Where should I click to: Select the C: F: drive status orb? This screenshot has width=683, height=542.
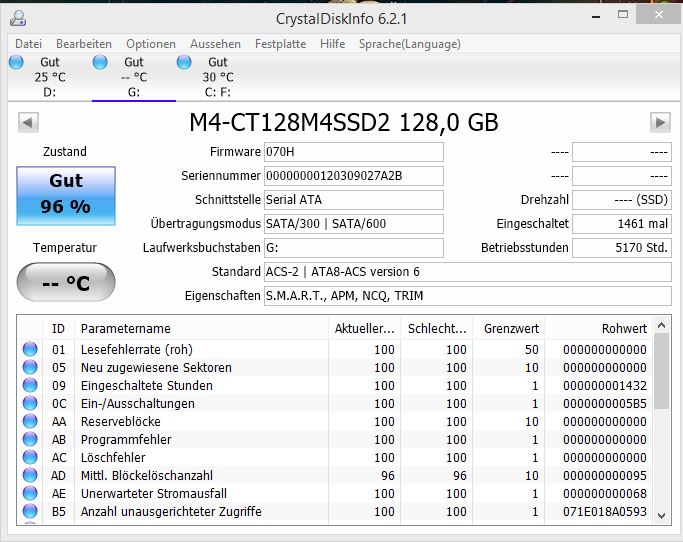tap(184, 62)
